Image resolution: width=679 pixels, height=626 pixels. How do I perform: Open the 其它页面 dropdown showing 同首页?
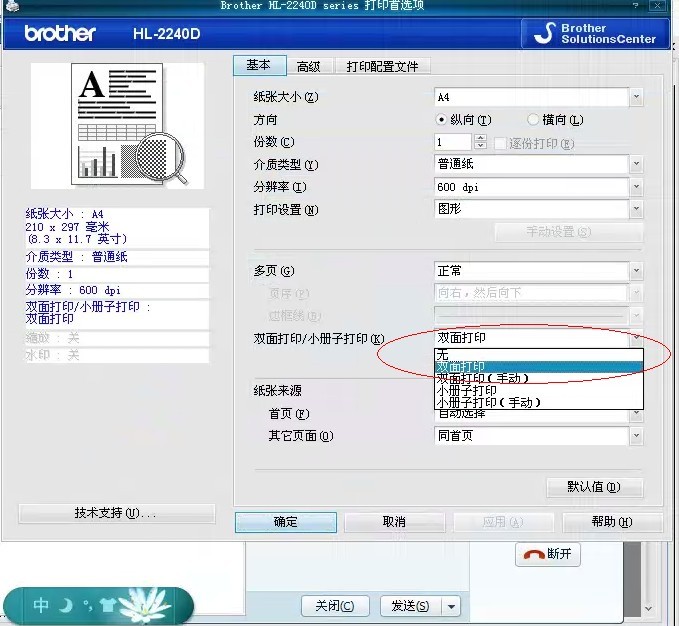click(x=538, y=436)
